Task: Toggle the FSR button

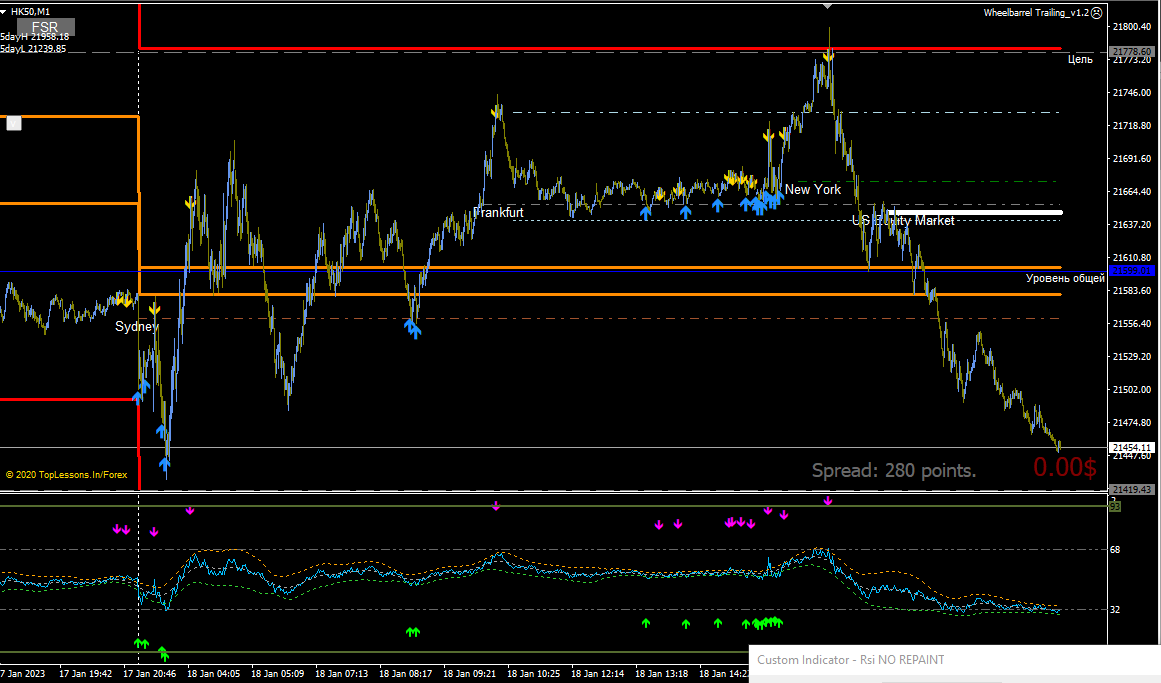Action: (x=45, y=27)
